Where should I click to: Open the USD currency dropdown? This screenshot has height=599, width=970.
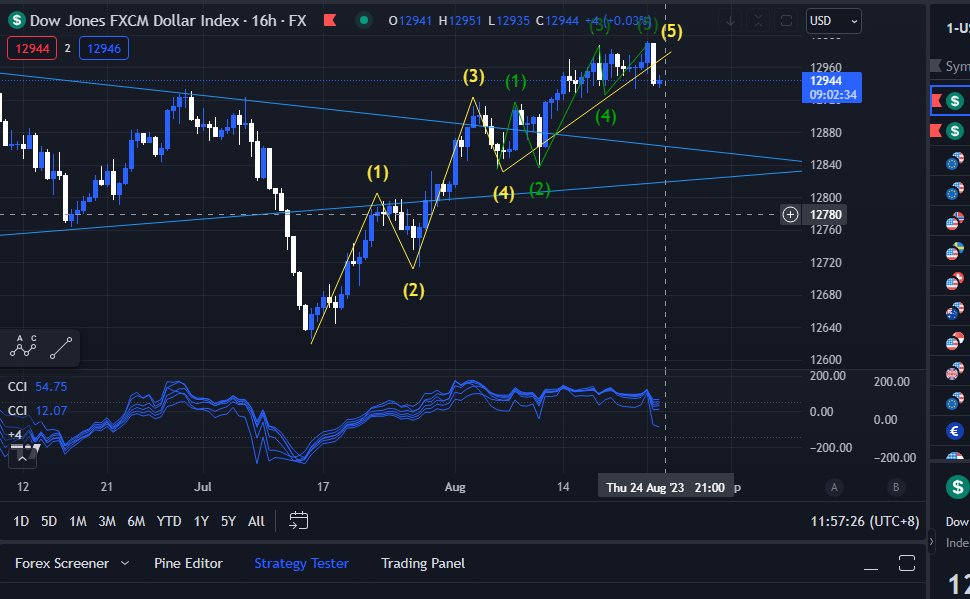(x=833, y=21)
